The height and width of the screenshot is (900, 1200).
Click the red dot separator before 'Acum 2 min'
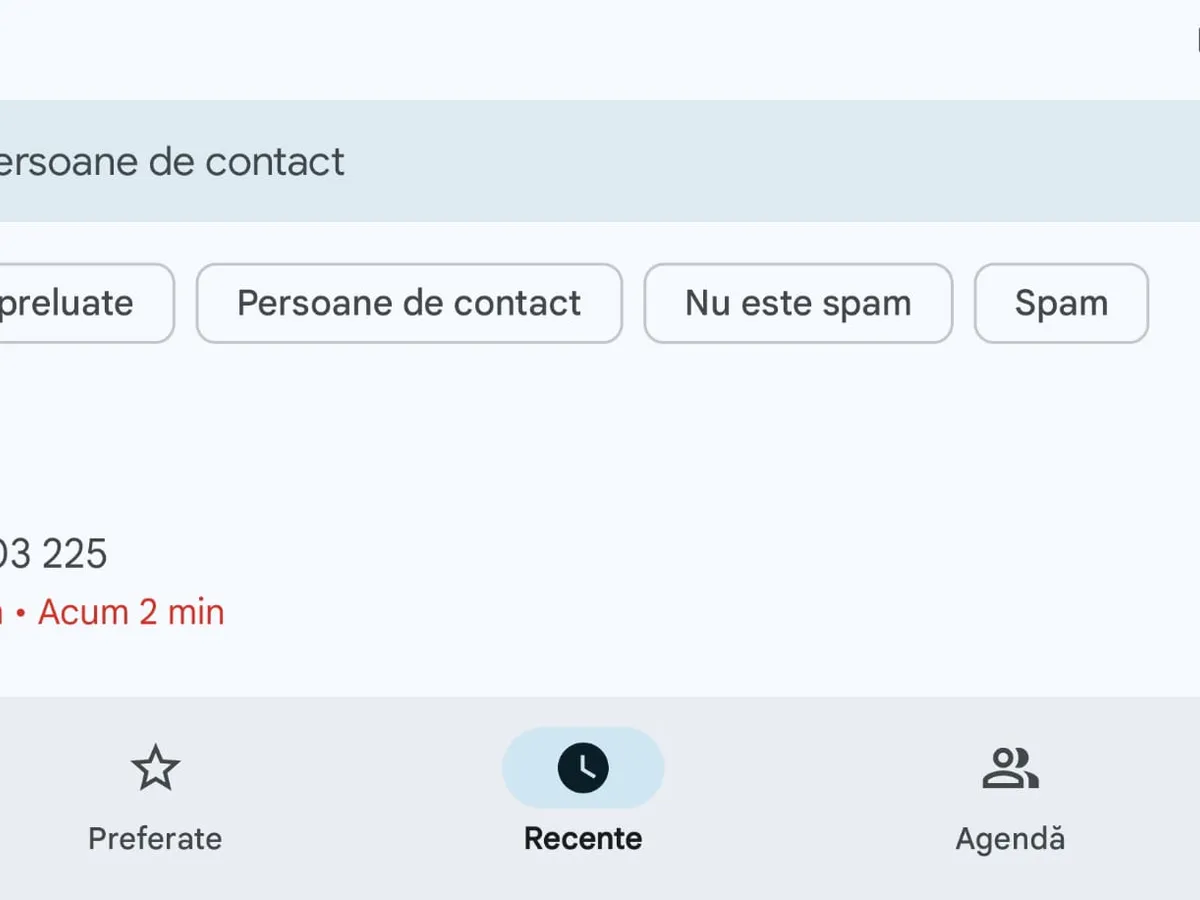[20, 613]
